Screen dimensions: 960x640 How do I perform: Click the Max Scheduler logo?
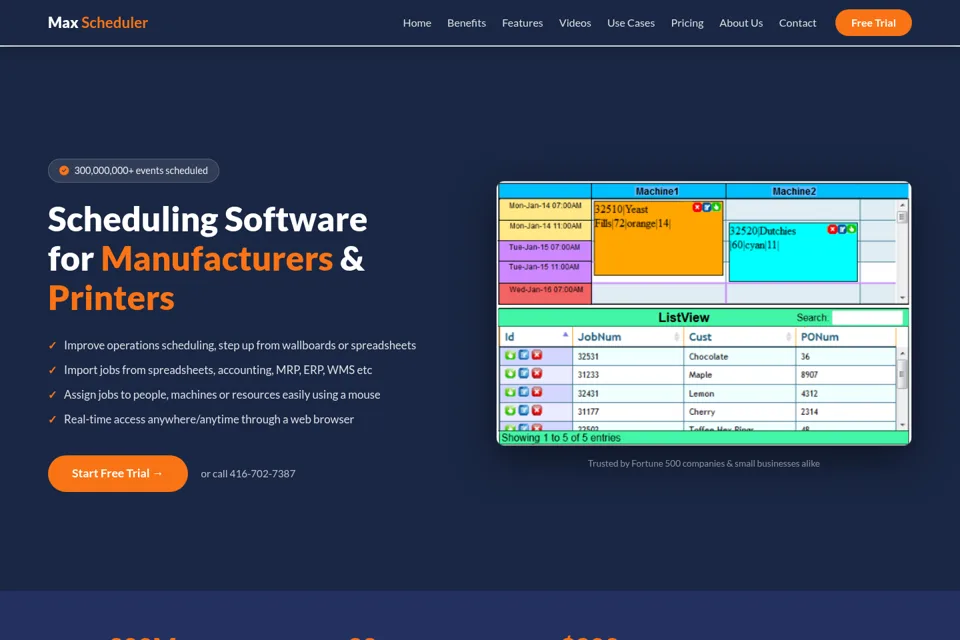tap(98, 23)
